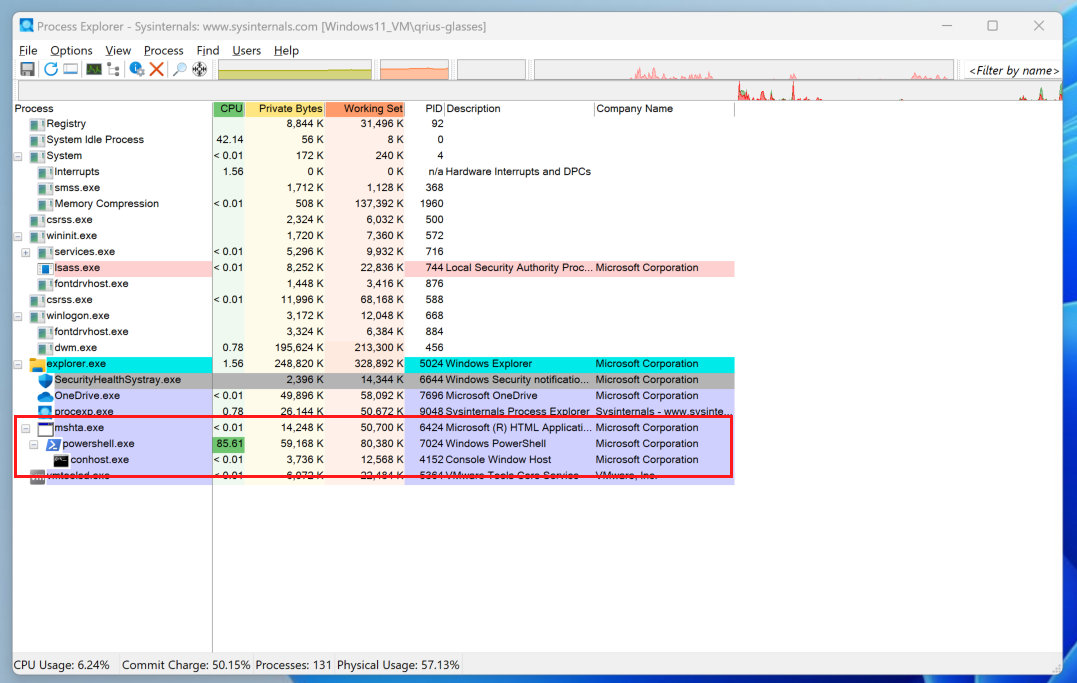Select the System Idle Process row
Image resolution: width=1077 pixels, height=683 pixels.
coord(374,140)
